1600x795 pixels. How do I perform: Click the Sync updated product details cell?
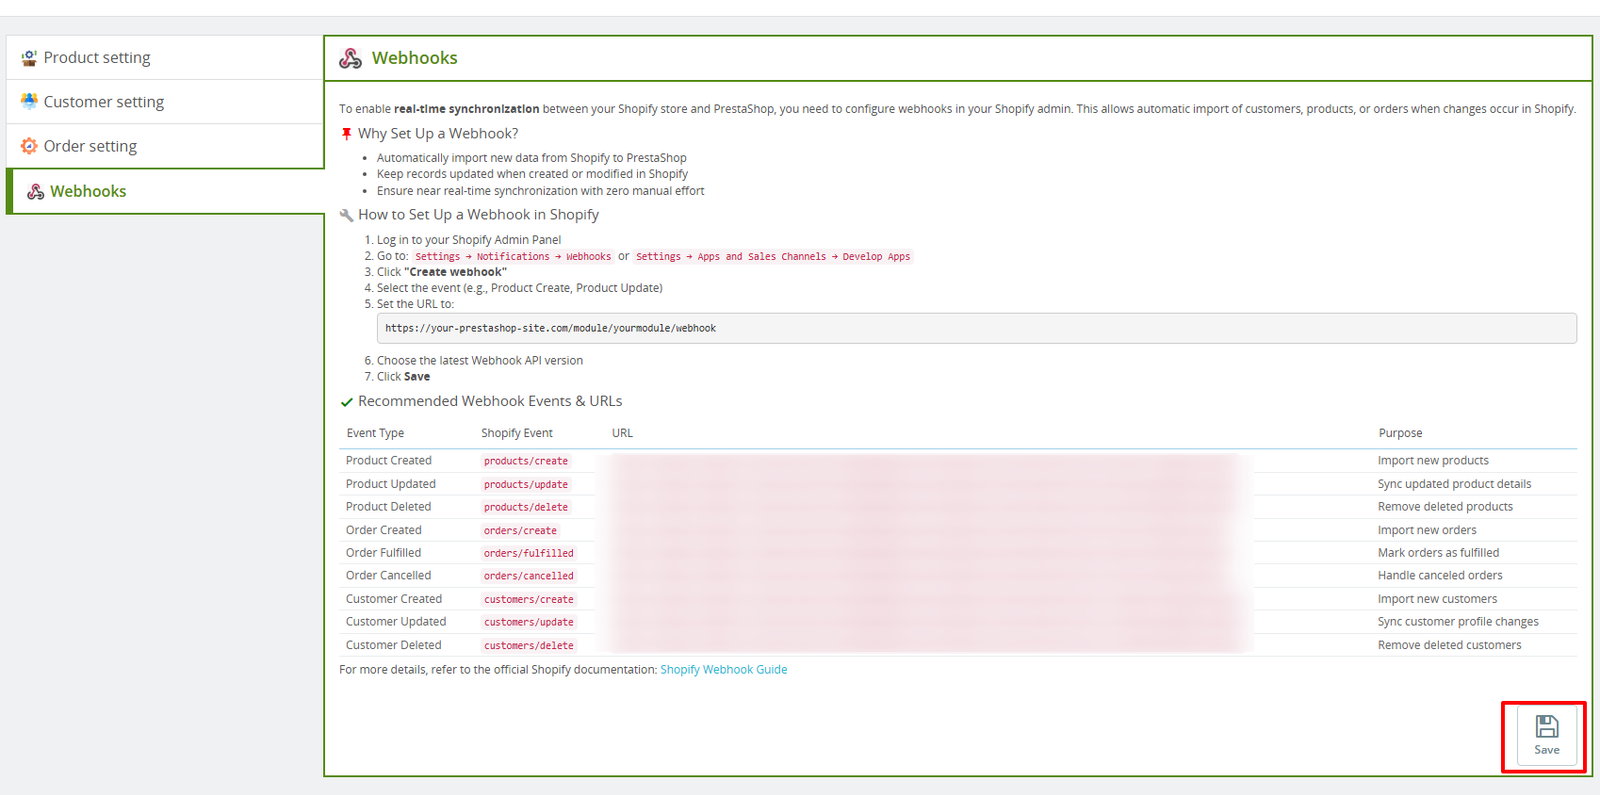1454,484
